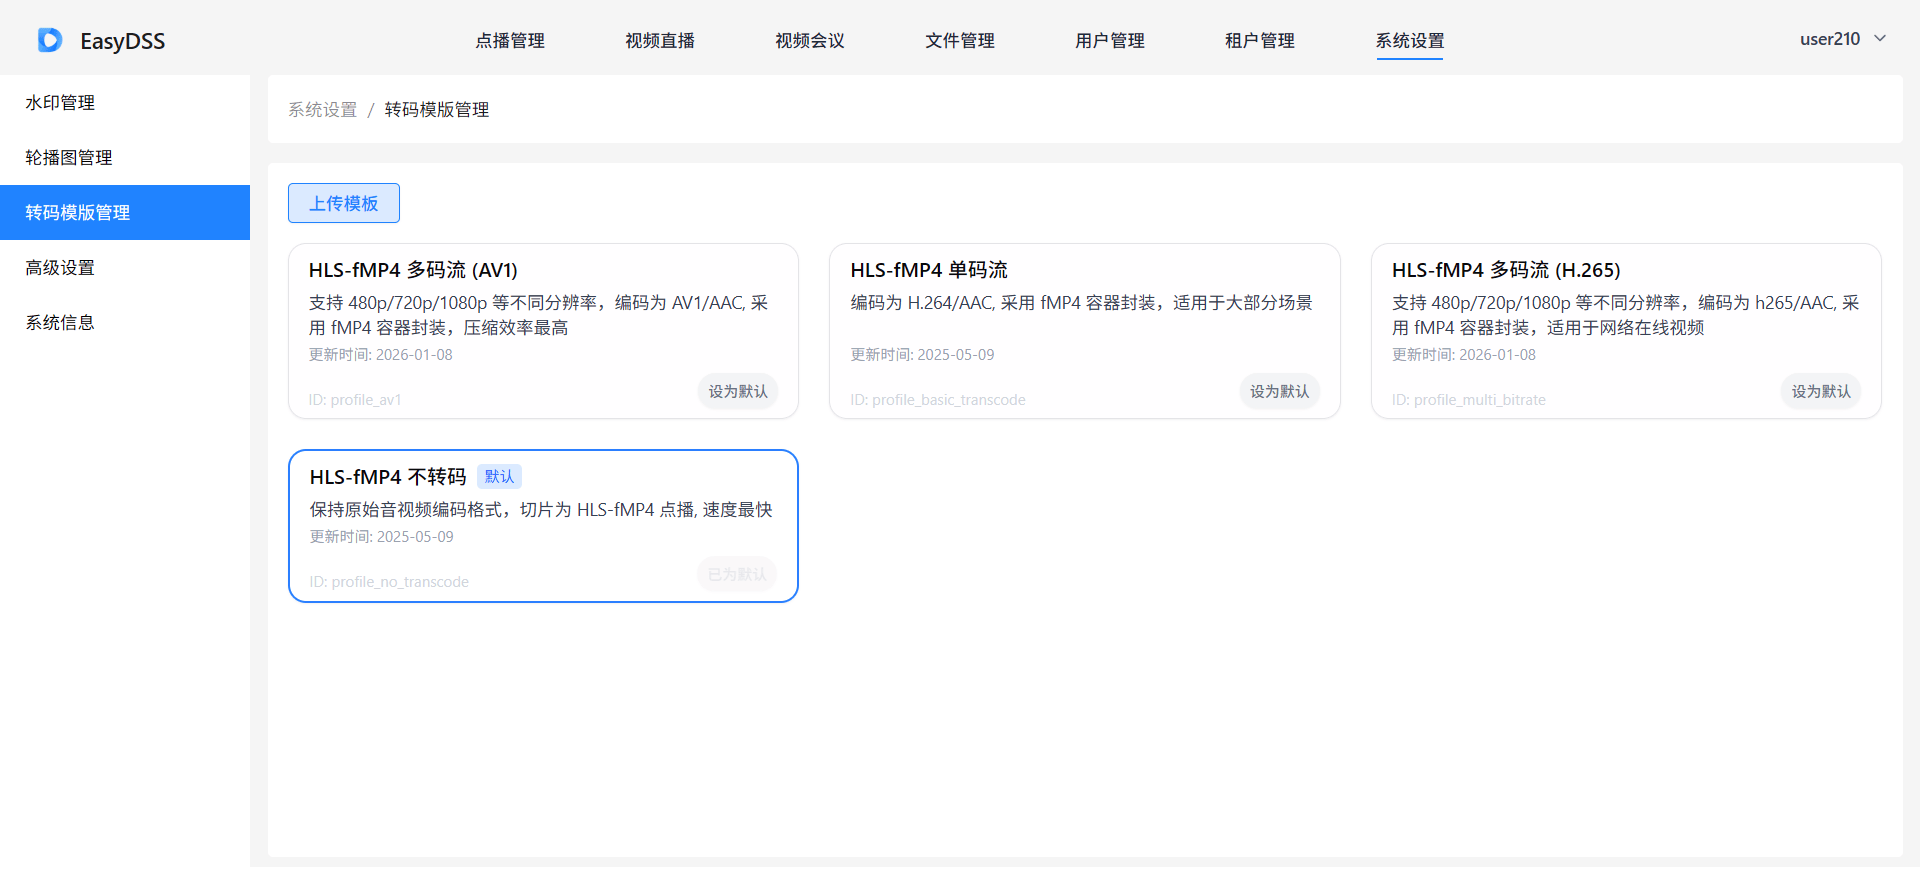Set the AV1 multi-bitrate template as default
The width and height of the screenshot is (1920, 869).
click(738, 392)
